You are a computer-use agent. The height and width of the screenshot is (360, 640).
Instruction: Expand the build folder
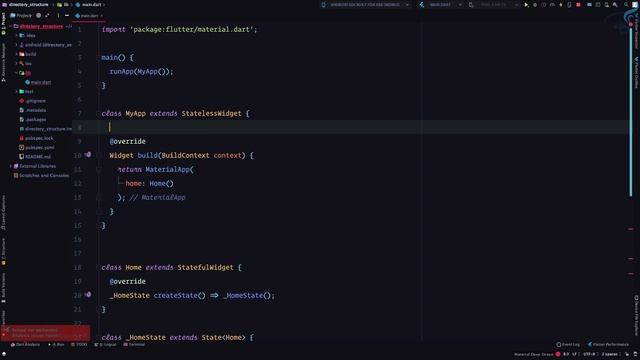17,54
